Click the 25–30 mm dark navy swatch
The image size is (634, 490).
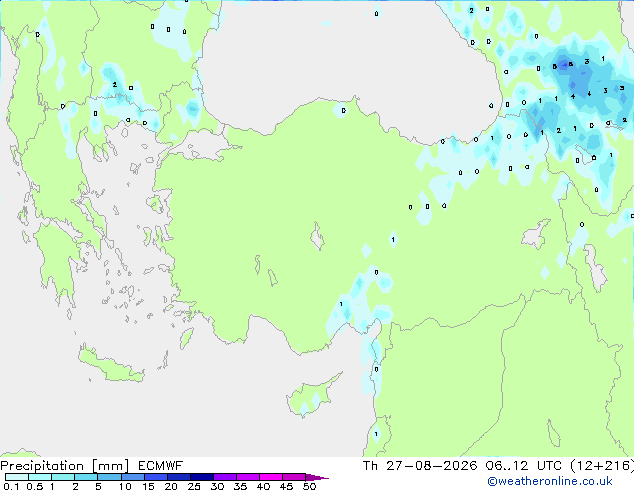tap(201, 477)
